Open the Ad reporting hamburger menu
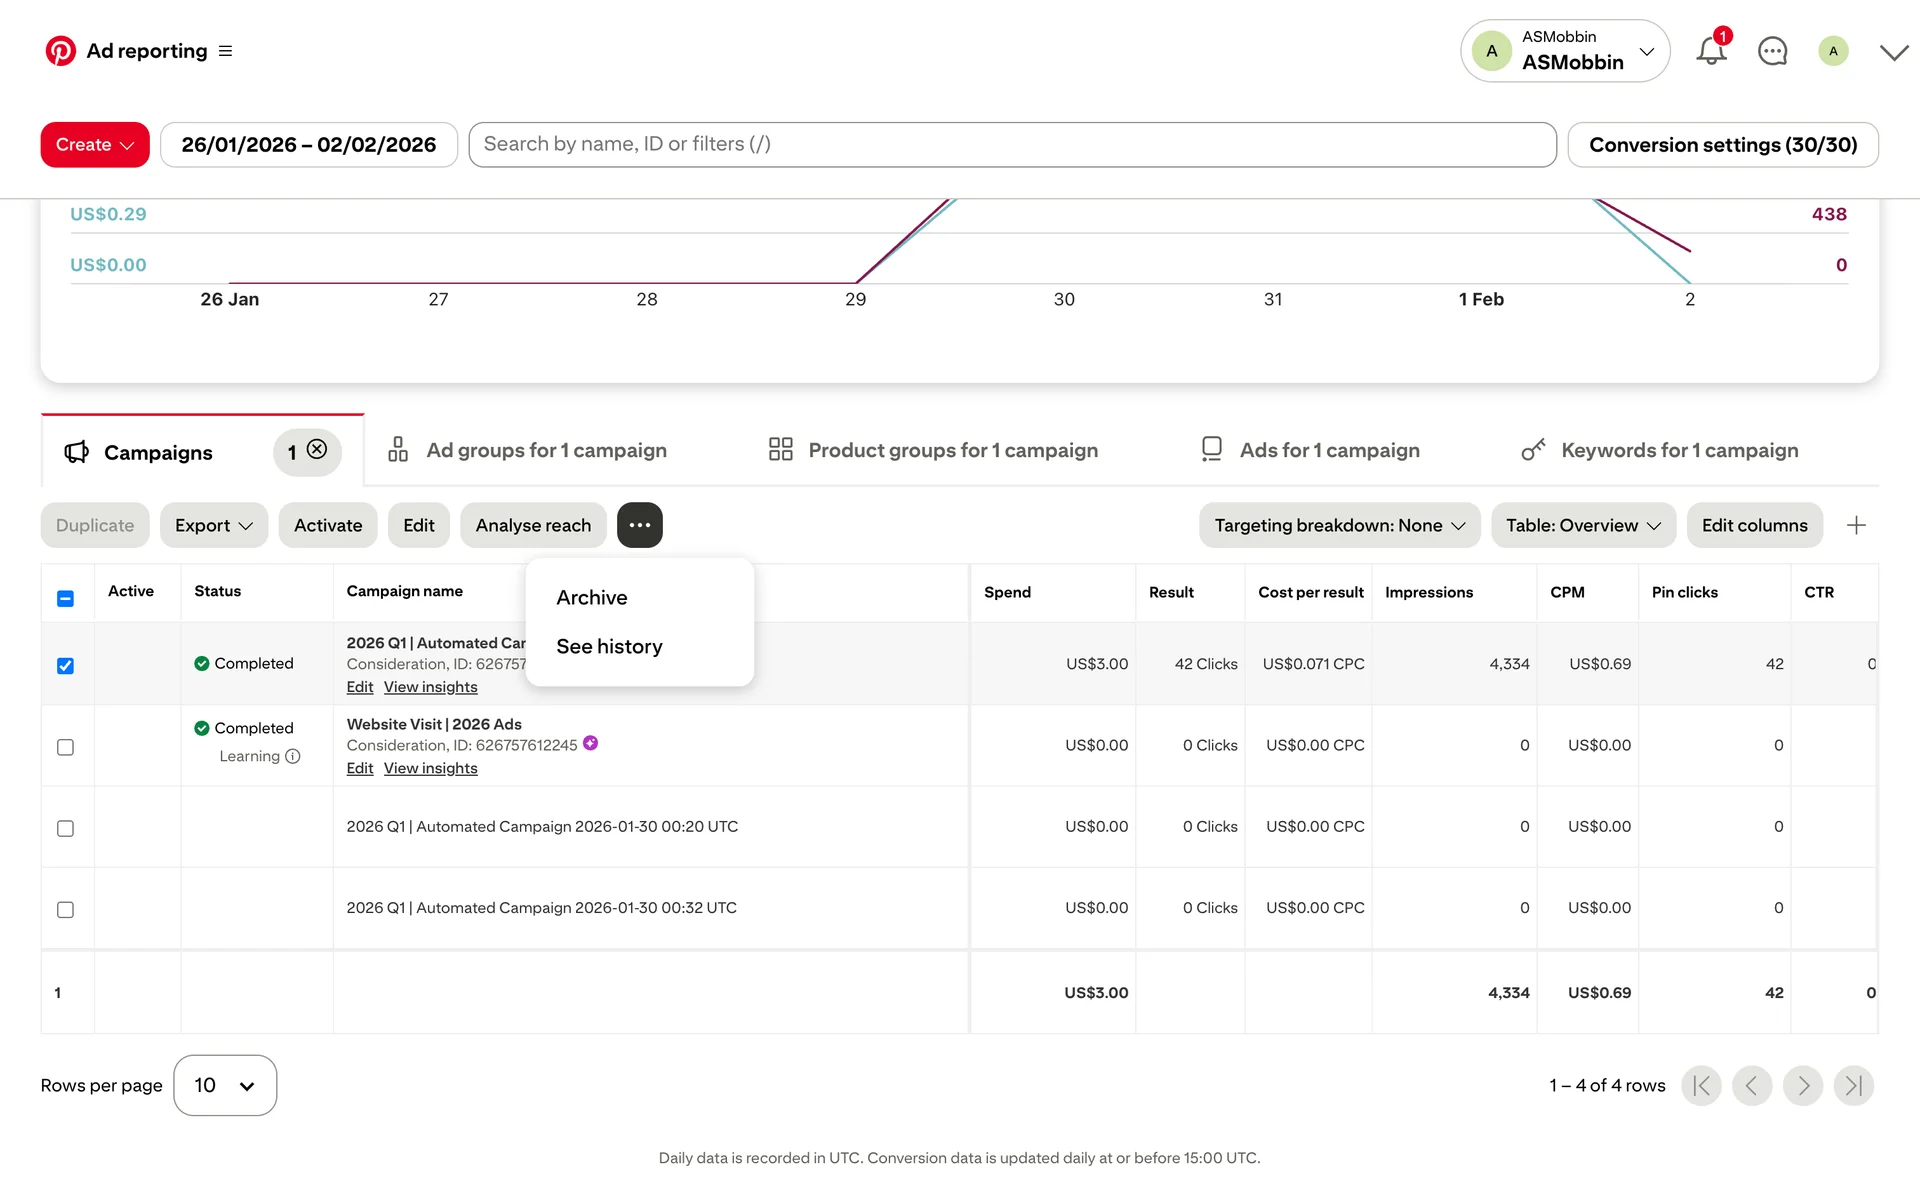 point(225,51)
